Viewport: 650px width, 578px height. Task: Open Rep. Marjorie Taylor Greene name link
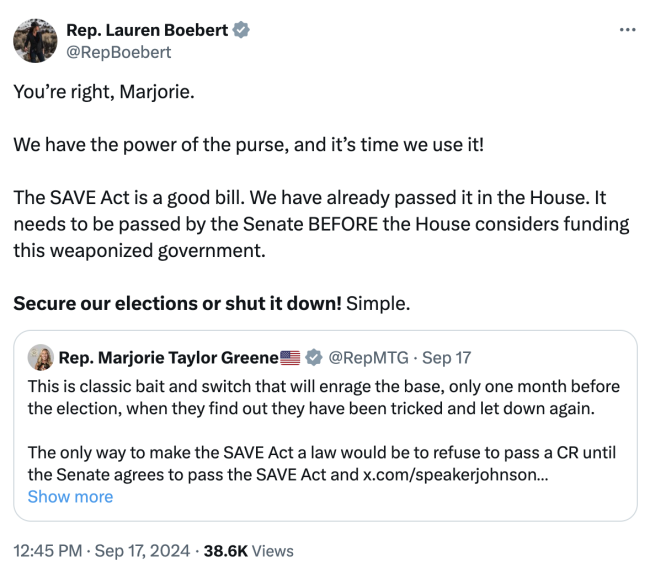click(168, 357)
